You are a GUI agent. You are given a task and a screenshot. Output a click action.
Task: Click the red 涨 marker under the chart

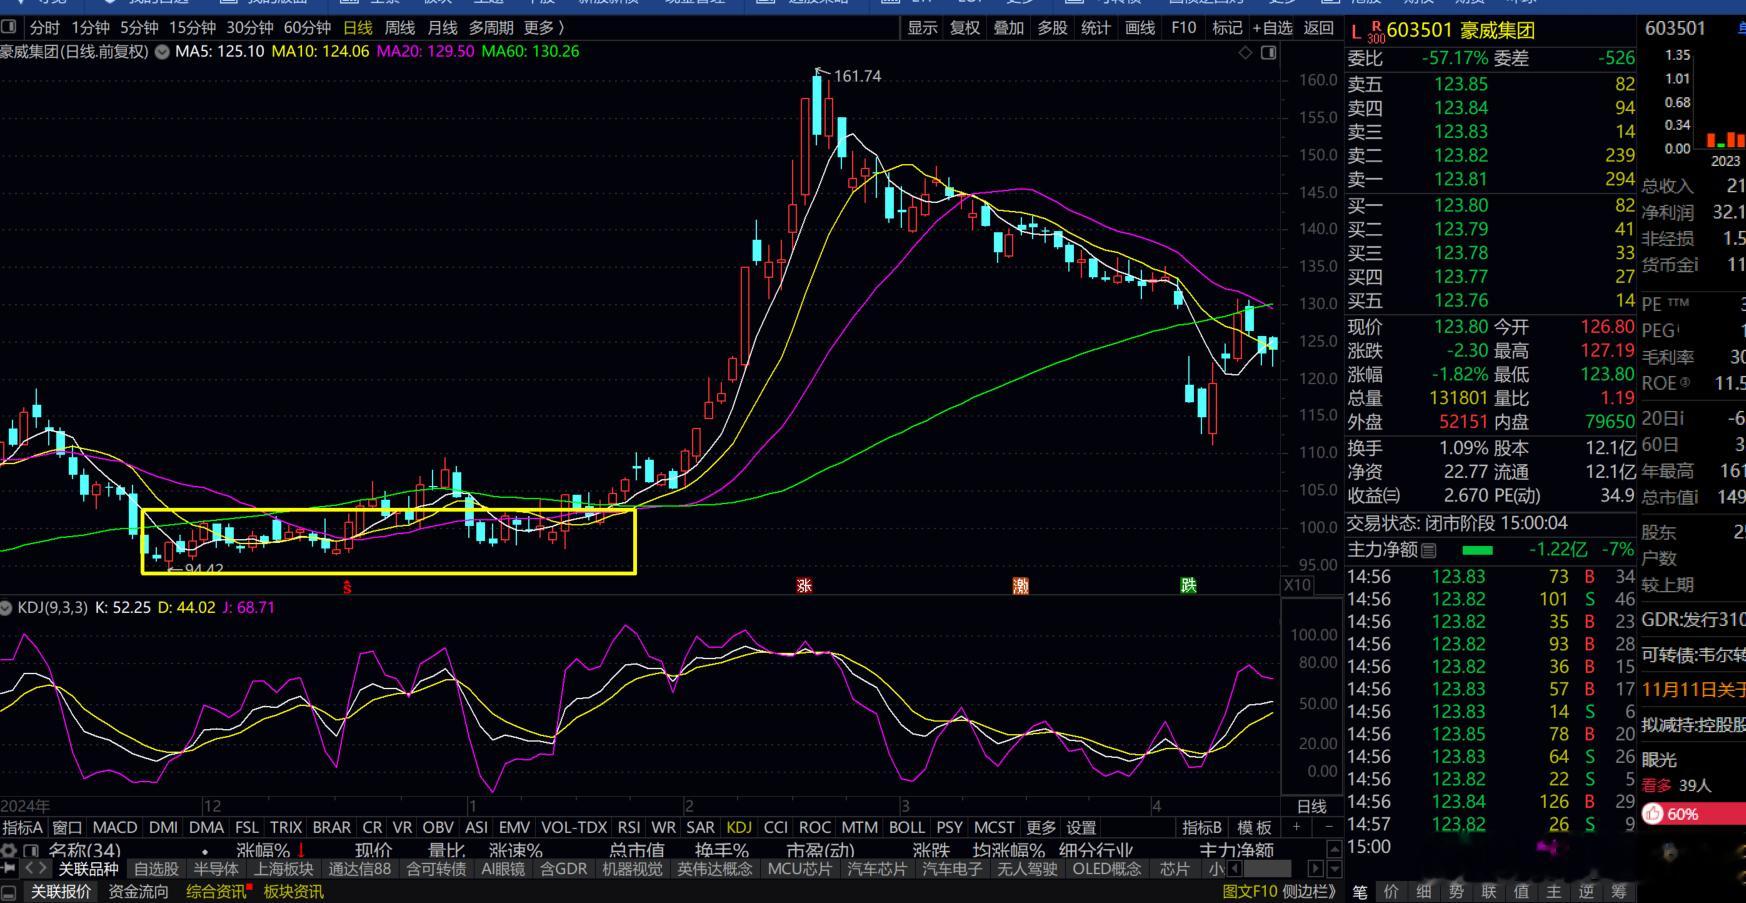(x=804, y=585)
